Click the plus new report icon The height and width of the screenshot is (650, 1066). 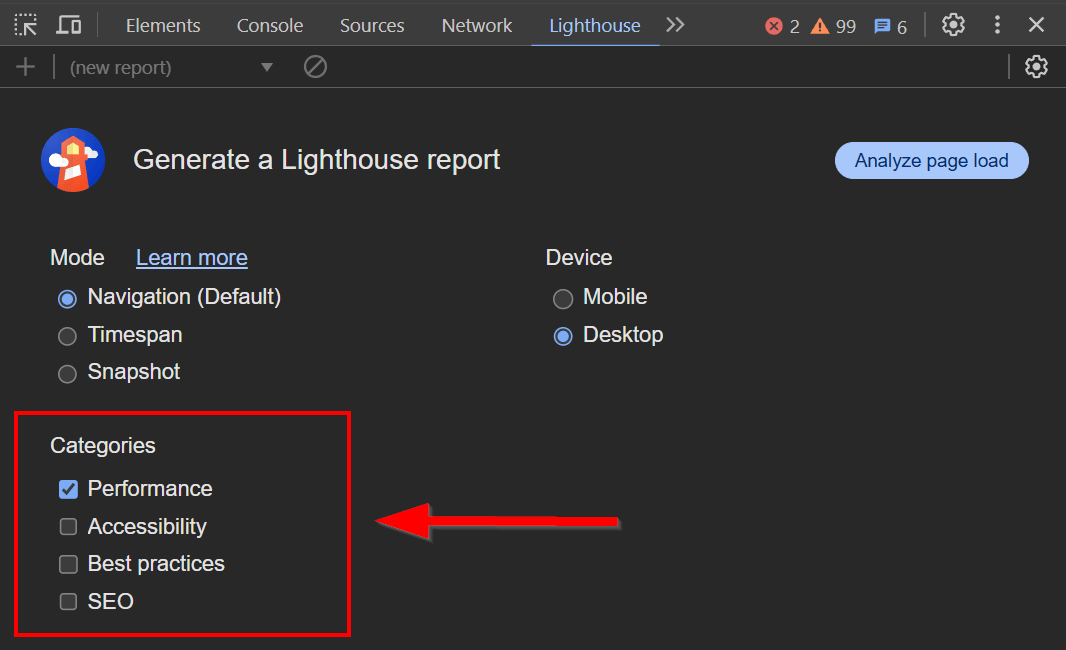point(26,67)
